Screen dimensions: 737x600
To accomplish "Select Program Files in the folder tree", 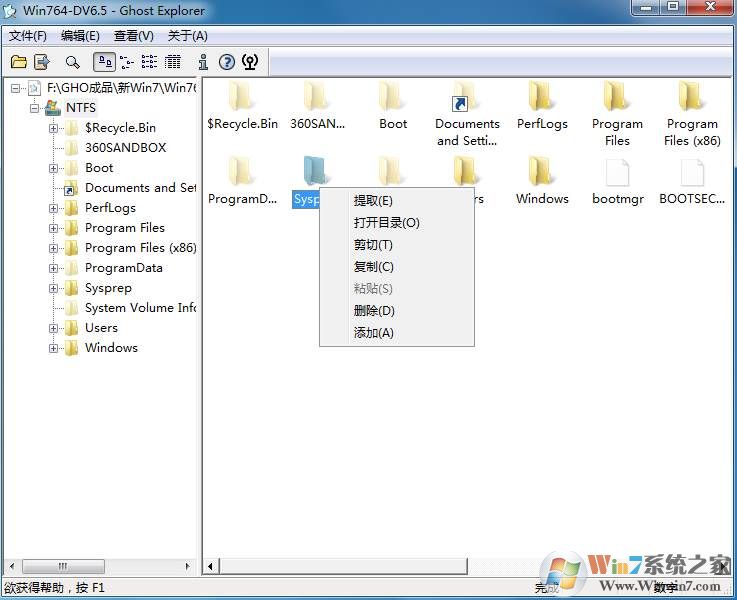I will click(x=124, y=228).
